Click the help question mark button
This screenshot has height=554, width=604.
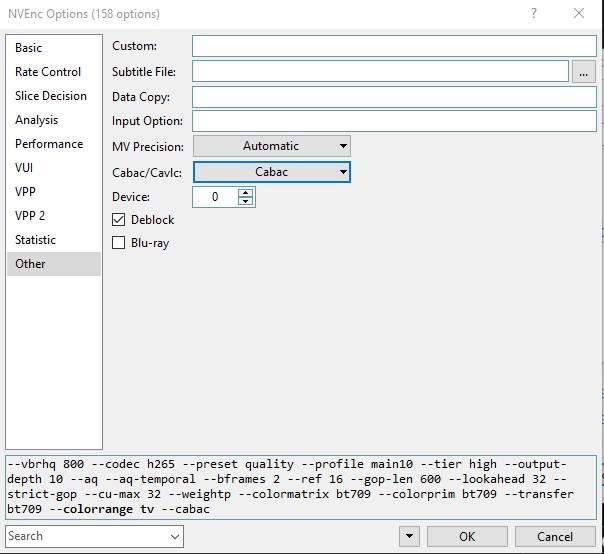tap(534, 13)
